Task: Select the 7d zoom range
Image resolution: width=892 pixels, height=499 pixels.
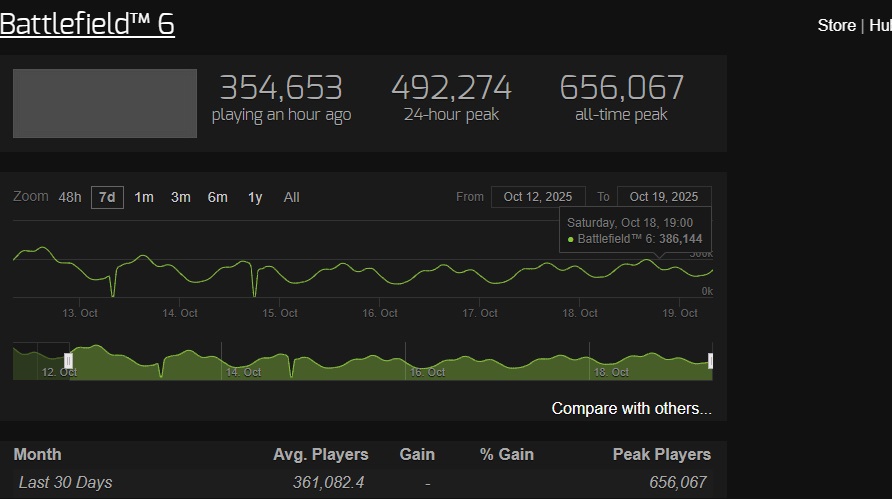Action: point(107,197)
